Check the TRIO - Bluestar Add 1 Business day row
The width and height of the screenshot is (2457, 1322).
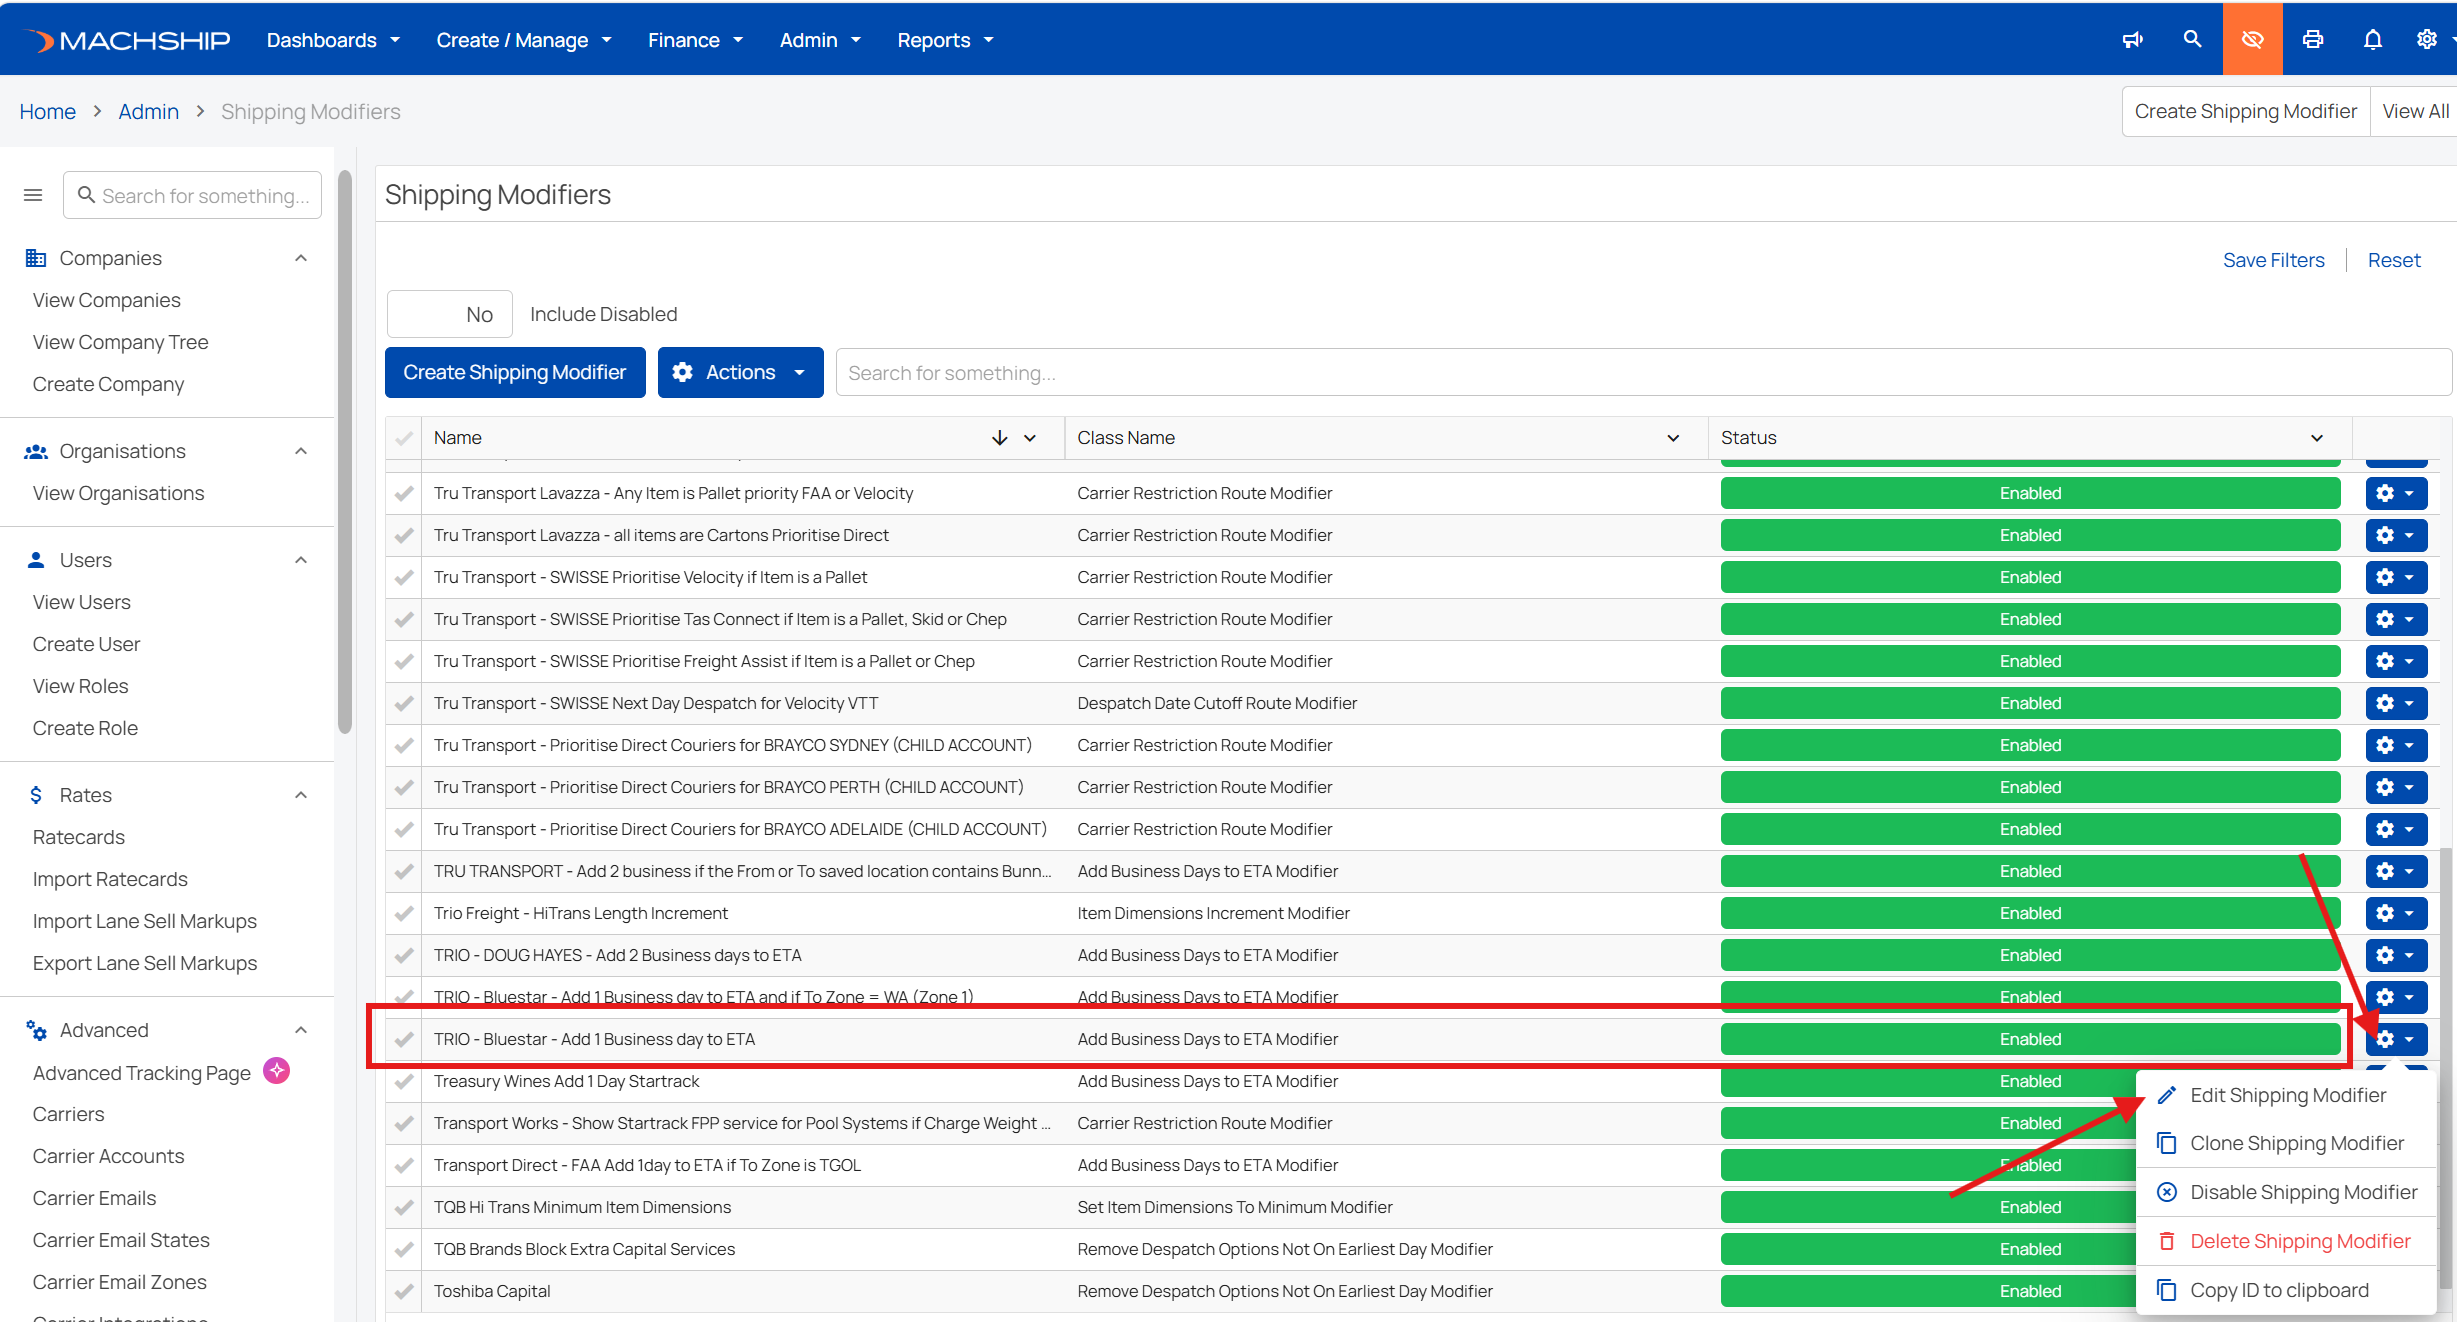(404, 1039)
